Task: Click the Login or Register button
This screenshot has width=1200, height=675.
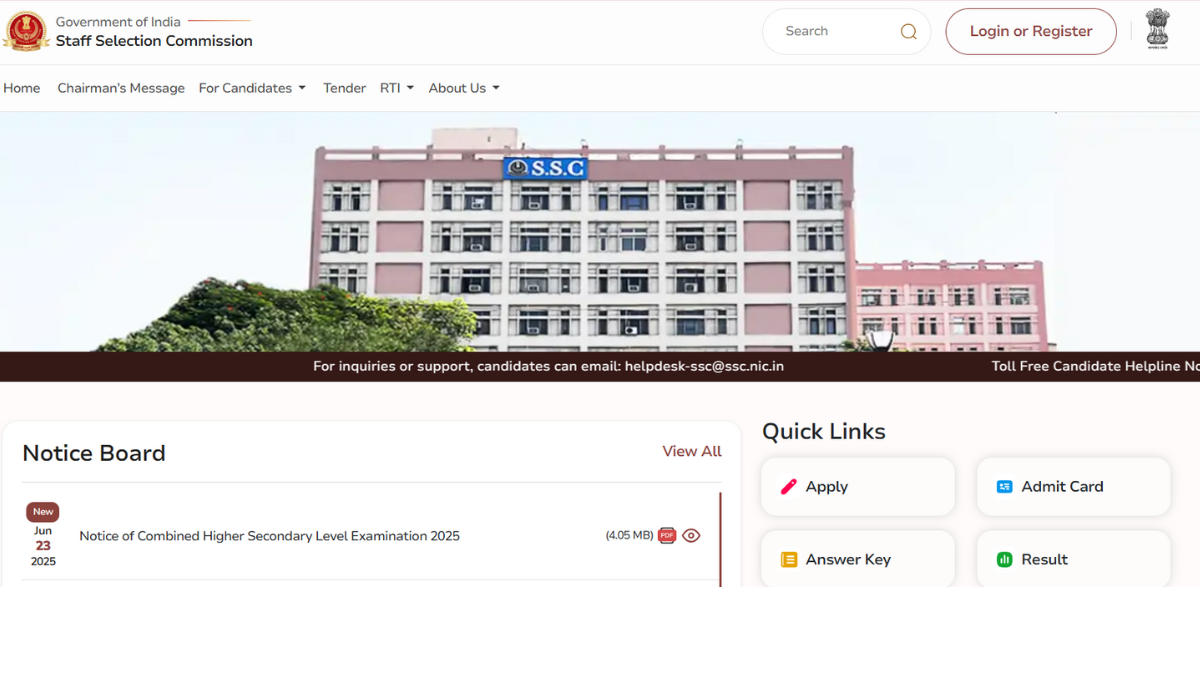Action: (x=1031, y=31)
